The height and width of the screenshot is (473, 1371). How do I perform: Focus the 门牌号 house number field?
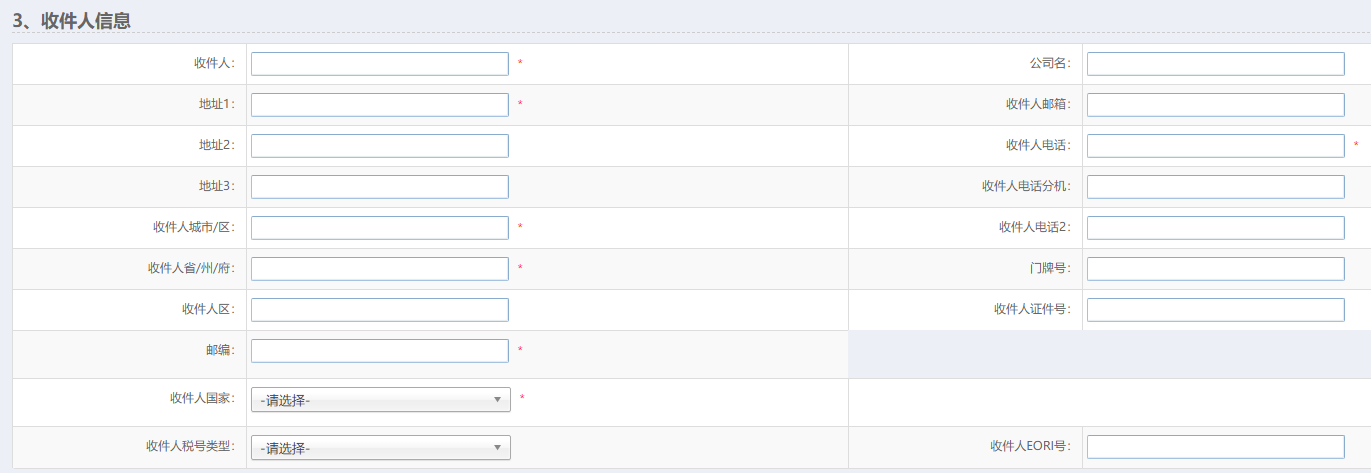(1215, 269)
